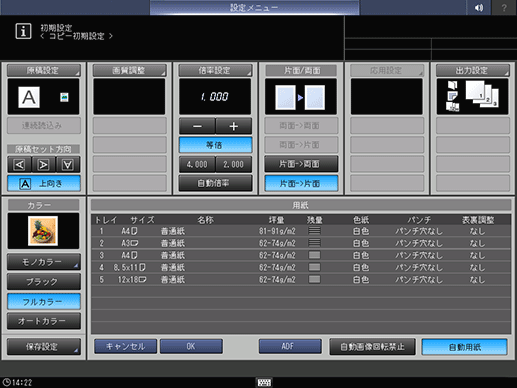Select upside-down original direction icon

coord(68,165)
